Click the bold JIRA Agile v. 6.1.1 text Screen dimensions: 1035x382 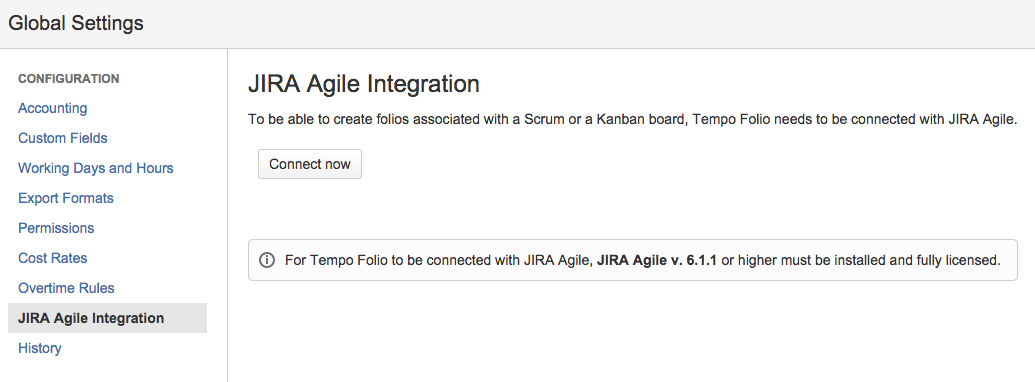tap(657, 260)
